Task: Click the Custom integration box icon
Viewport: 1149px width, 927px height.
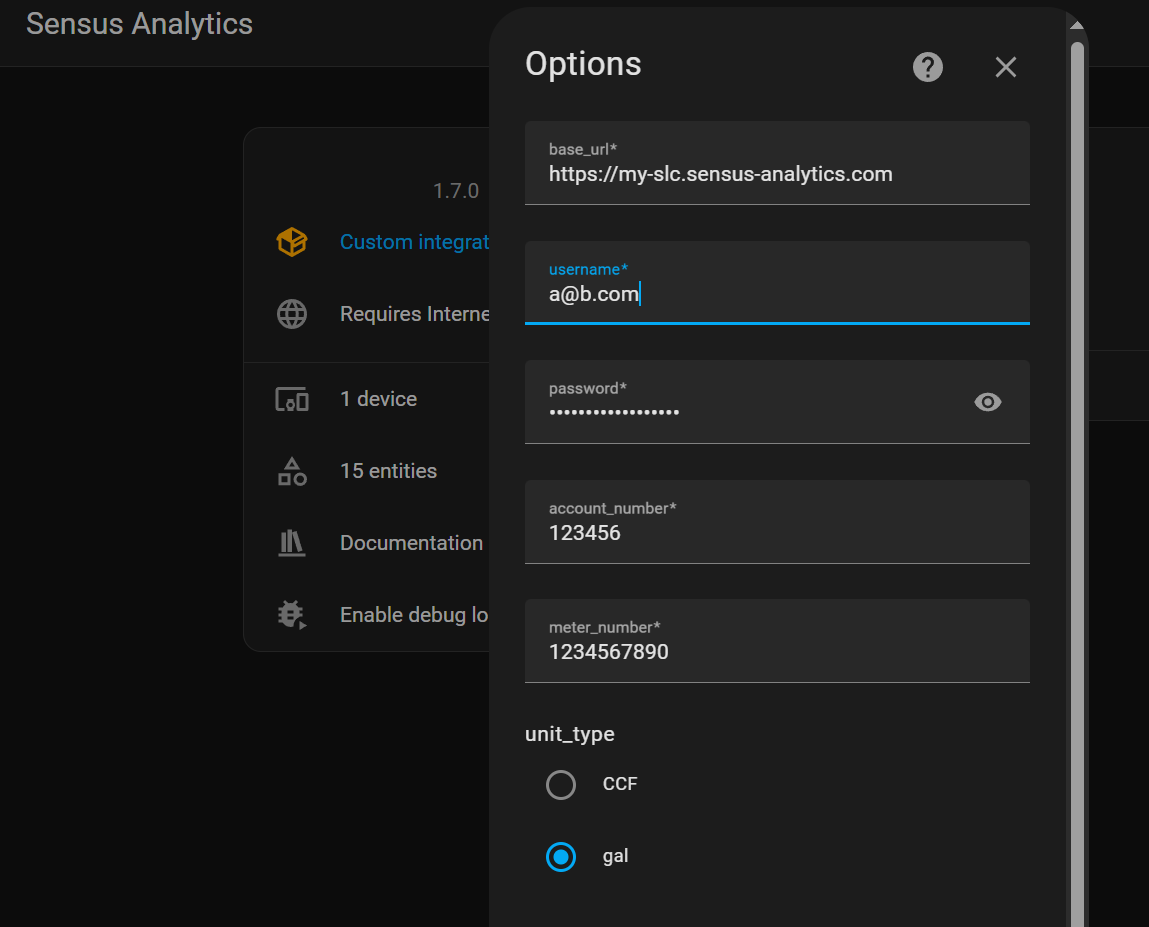Action: (291, 242)
